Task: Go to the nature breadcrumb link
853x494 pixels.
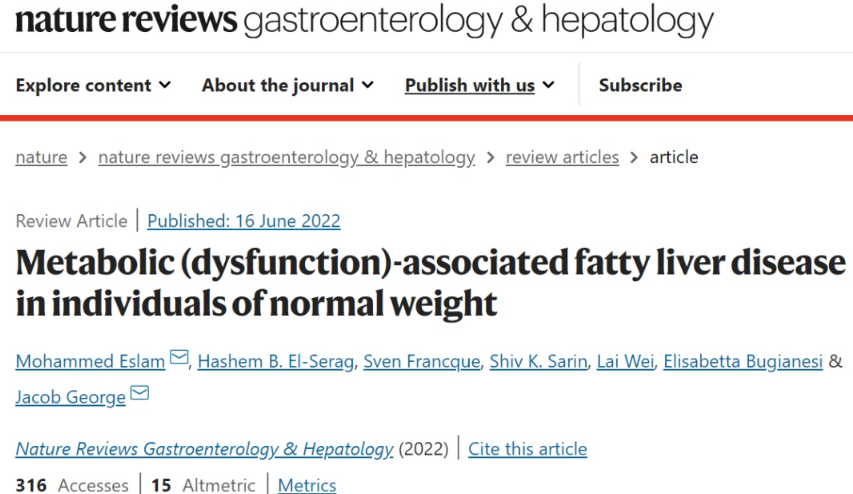Action: 41,157
